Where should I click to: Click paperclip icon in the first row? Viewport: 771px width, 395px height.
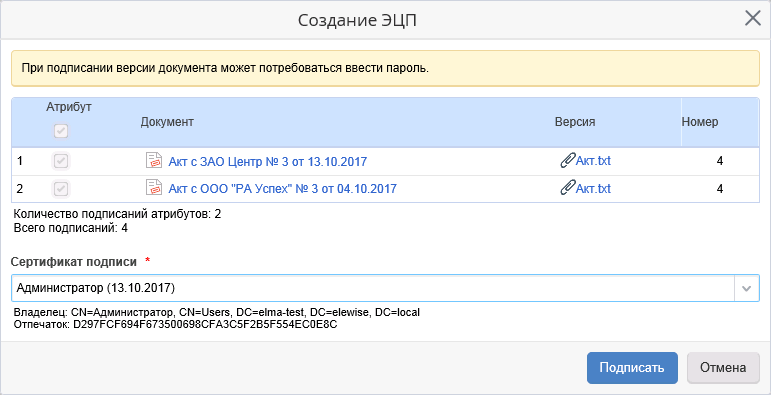click(x=567, y=160)
